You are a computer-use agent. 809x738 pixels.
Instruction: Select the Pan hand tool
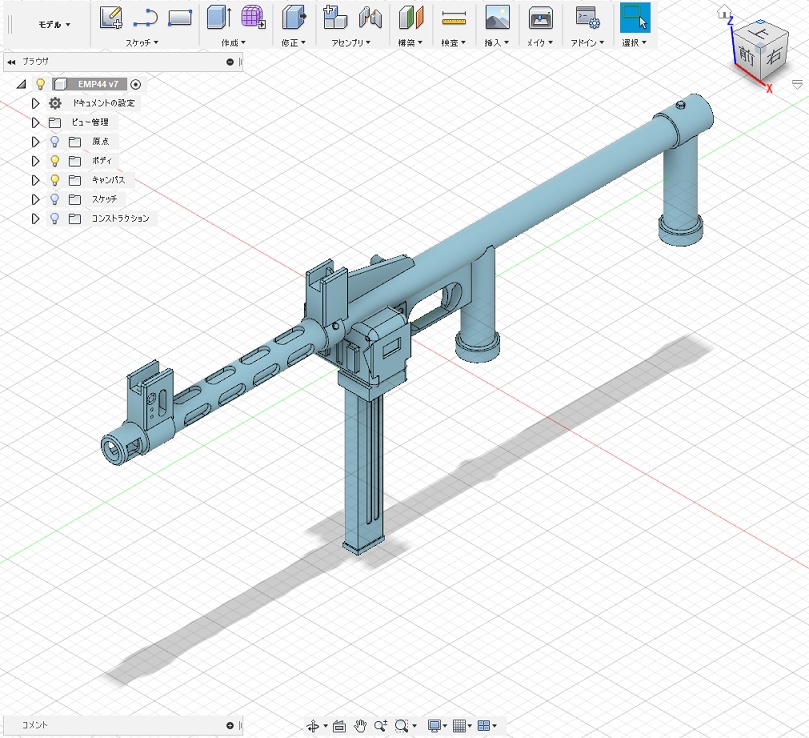[360, 726]
